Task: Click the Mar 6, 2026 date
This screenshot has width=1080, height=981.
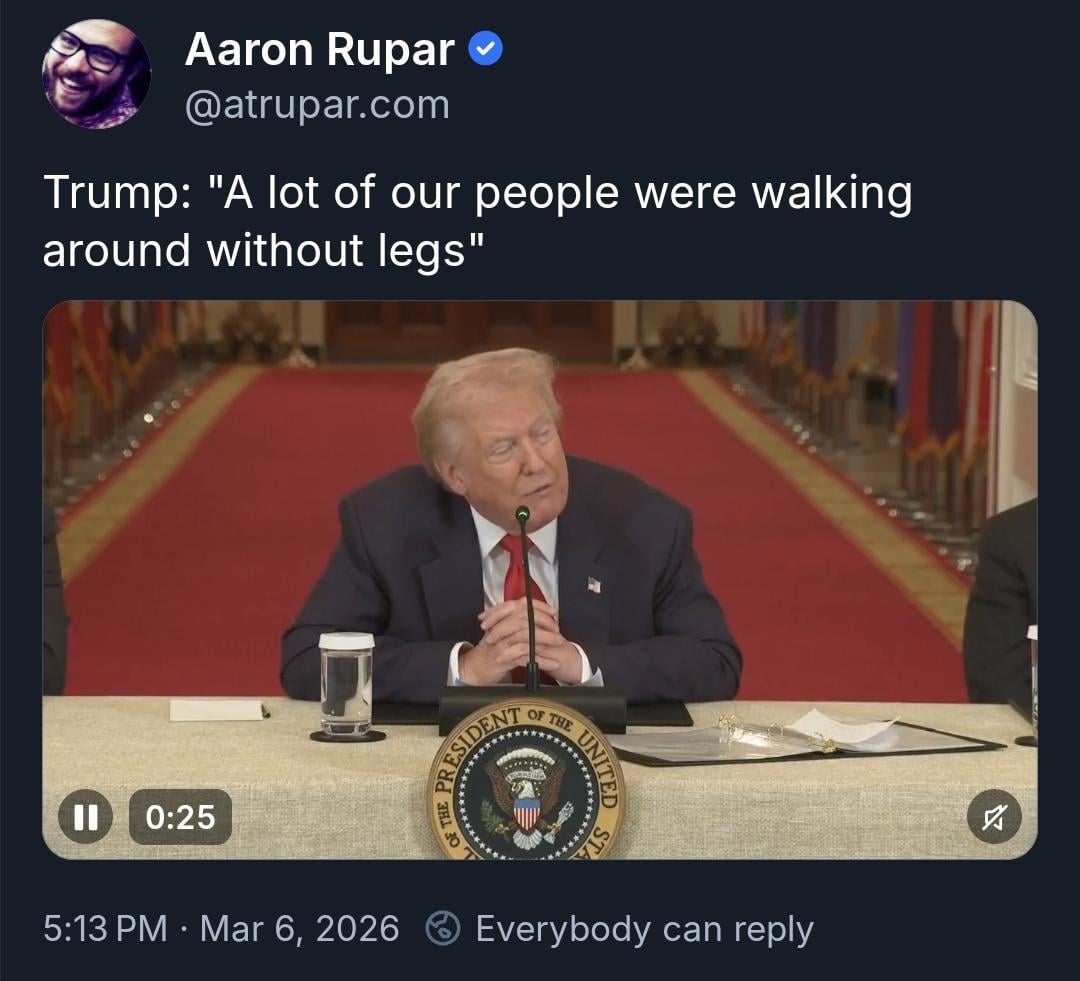Action: point(300,928)
